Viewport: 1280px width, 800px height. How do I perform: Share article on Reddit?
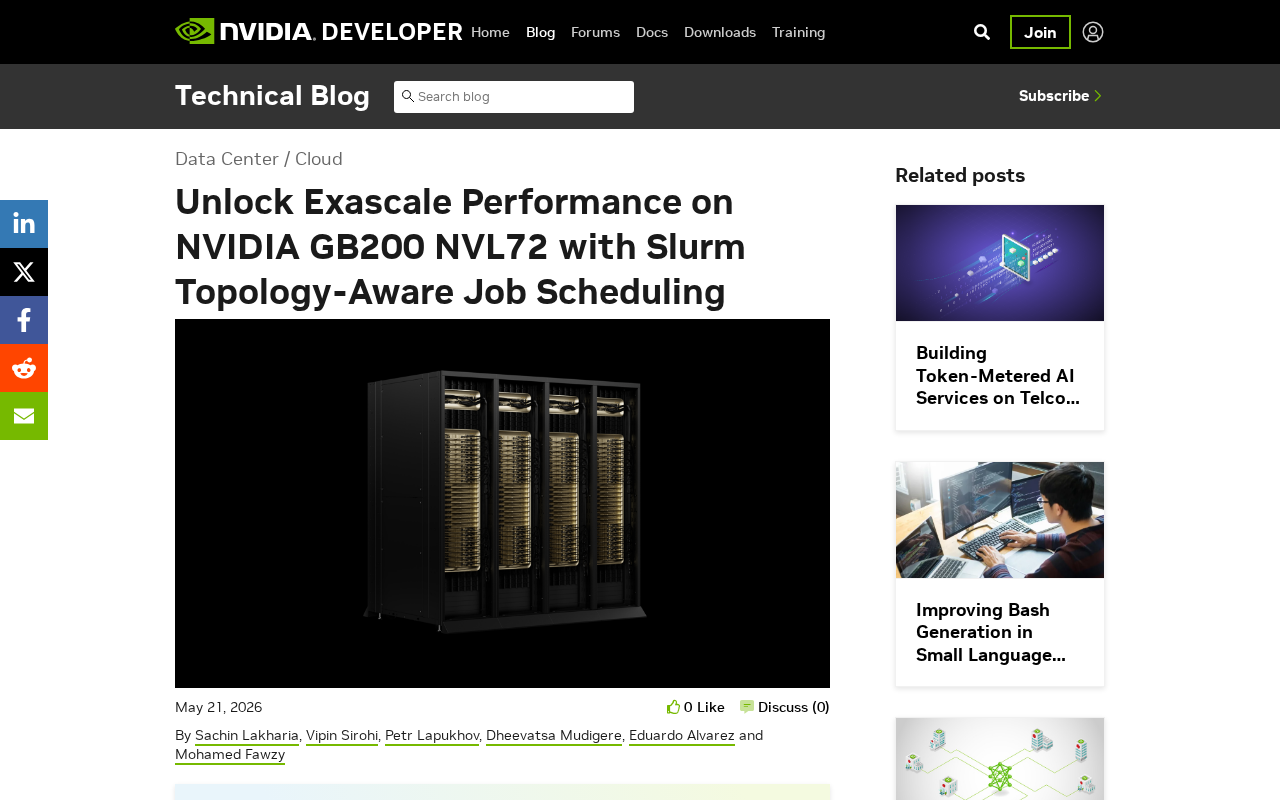point(24,368)
